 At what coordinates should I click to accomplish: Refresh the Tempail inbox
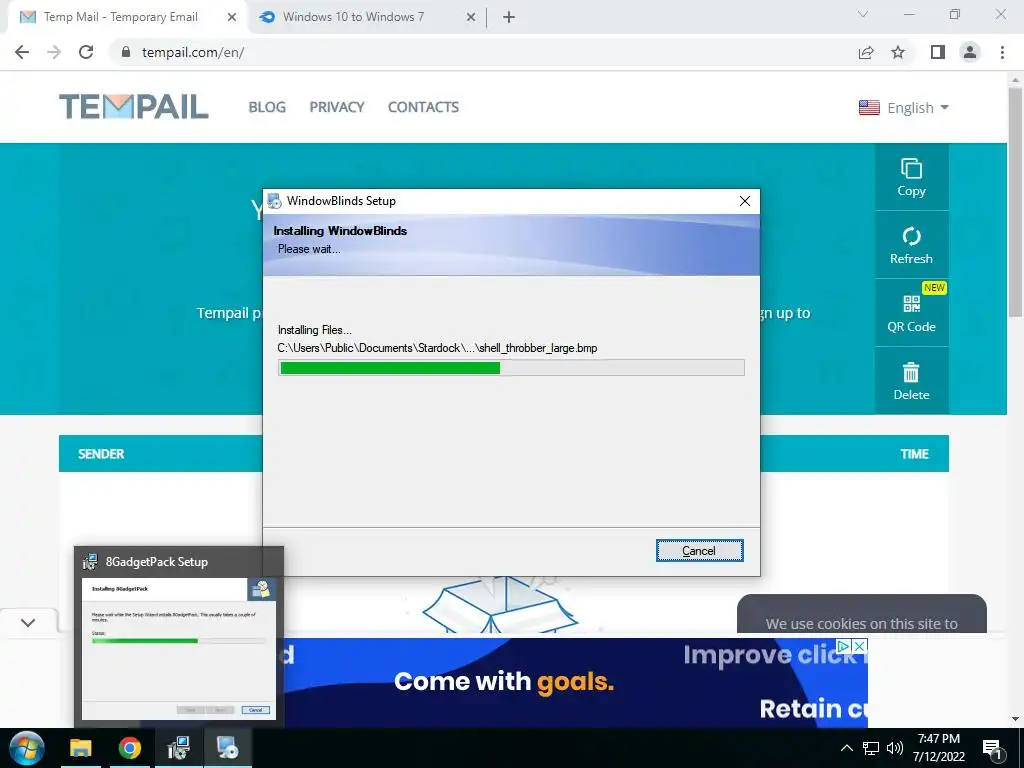pyautogui.click(x=911, y=245)
